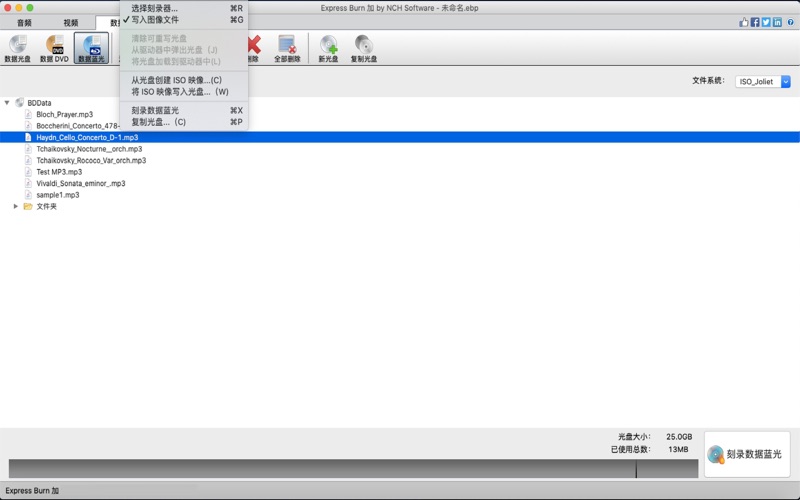Open the Facebook share icon

[755, 22]
